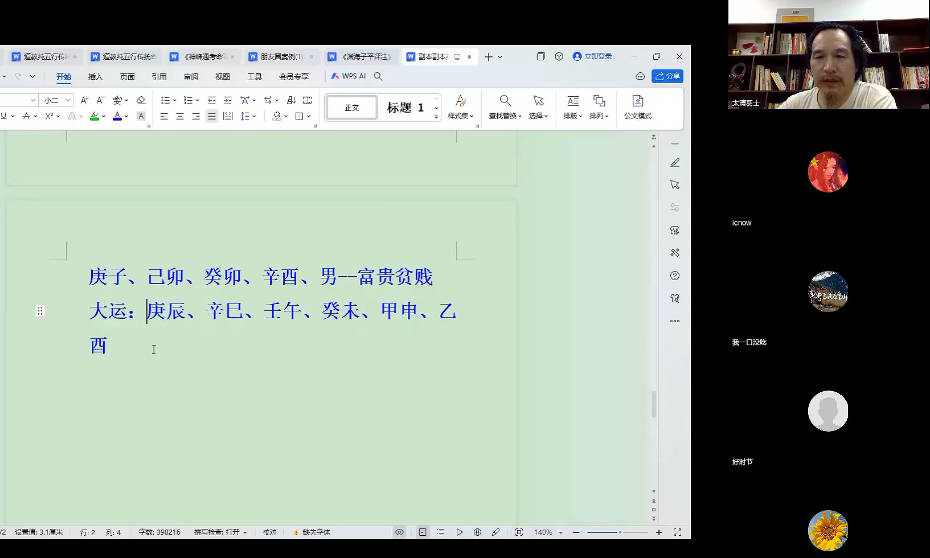Apply the 正文 body text style
This screenshot has height=558, width=930.
click(x=352, y=107)
